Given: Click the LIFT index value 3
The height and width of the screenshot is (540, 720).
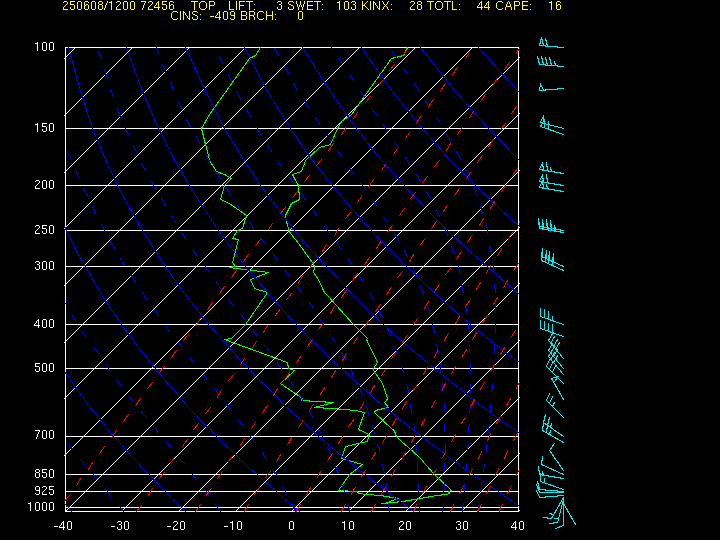Looking at the screenshot, I should pos(280,6).
